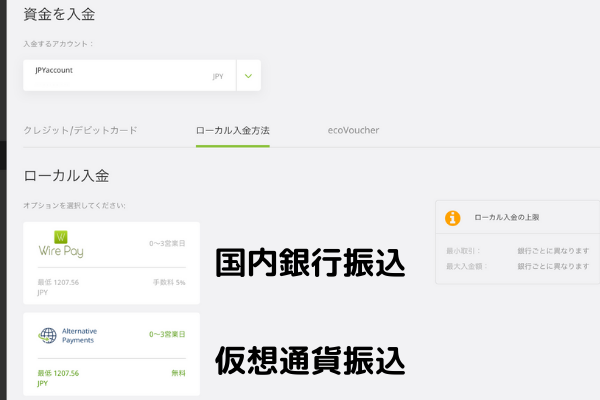Click Wire Pay 0~3営業日 processing time
This screenshot has width=600, height=400.
[x=169, y=242]
